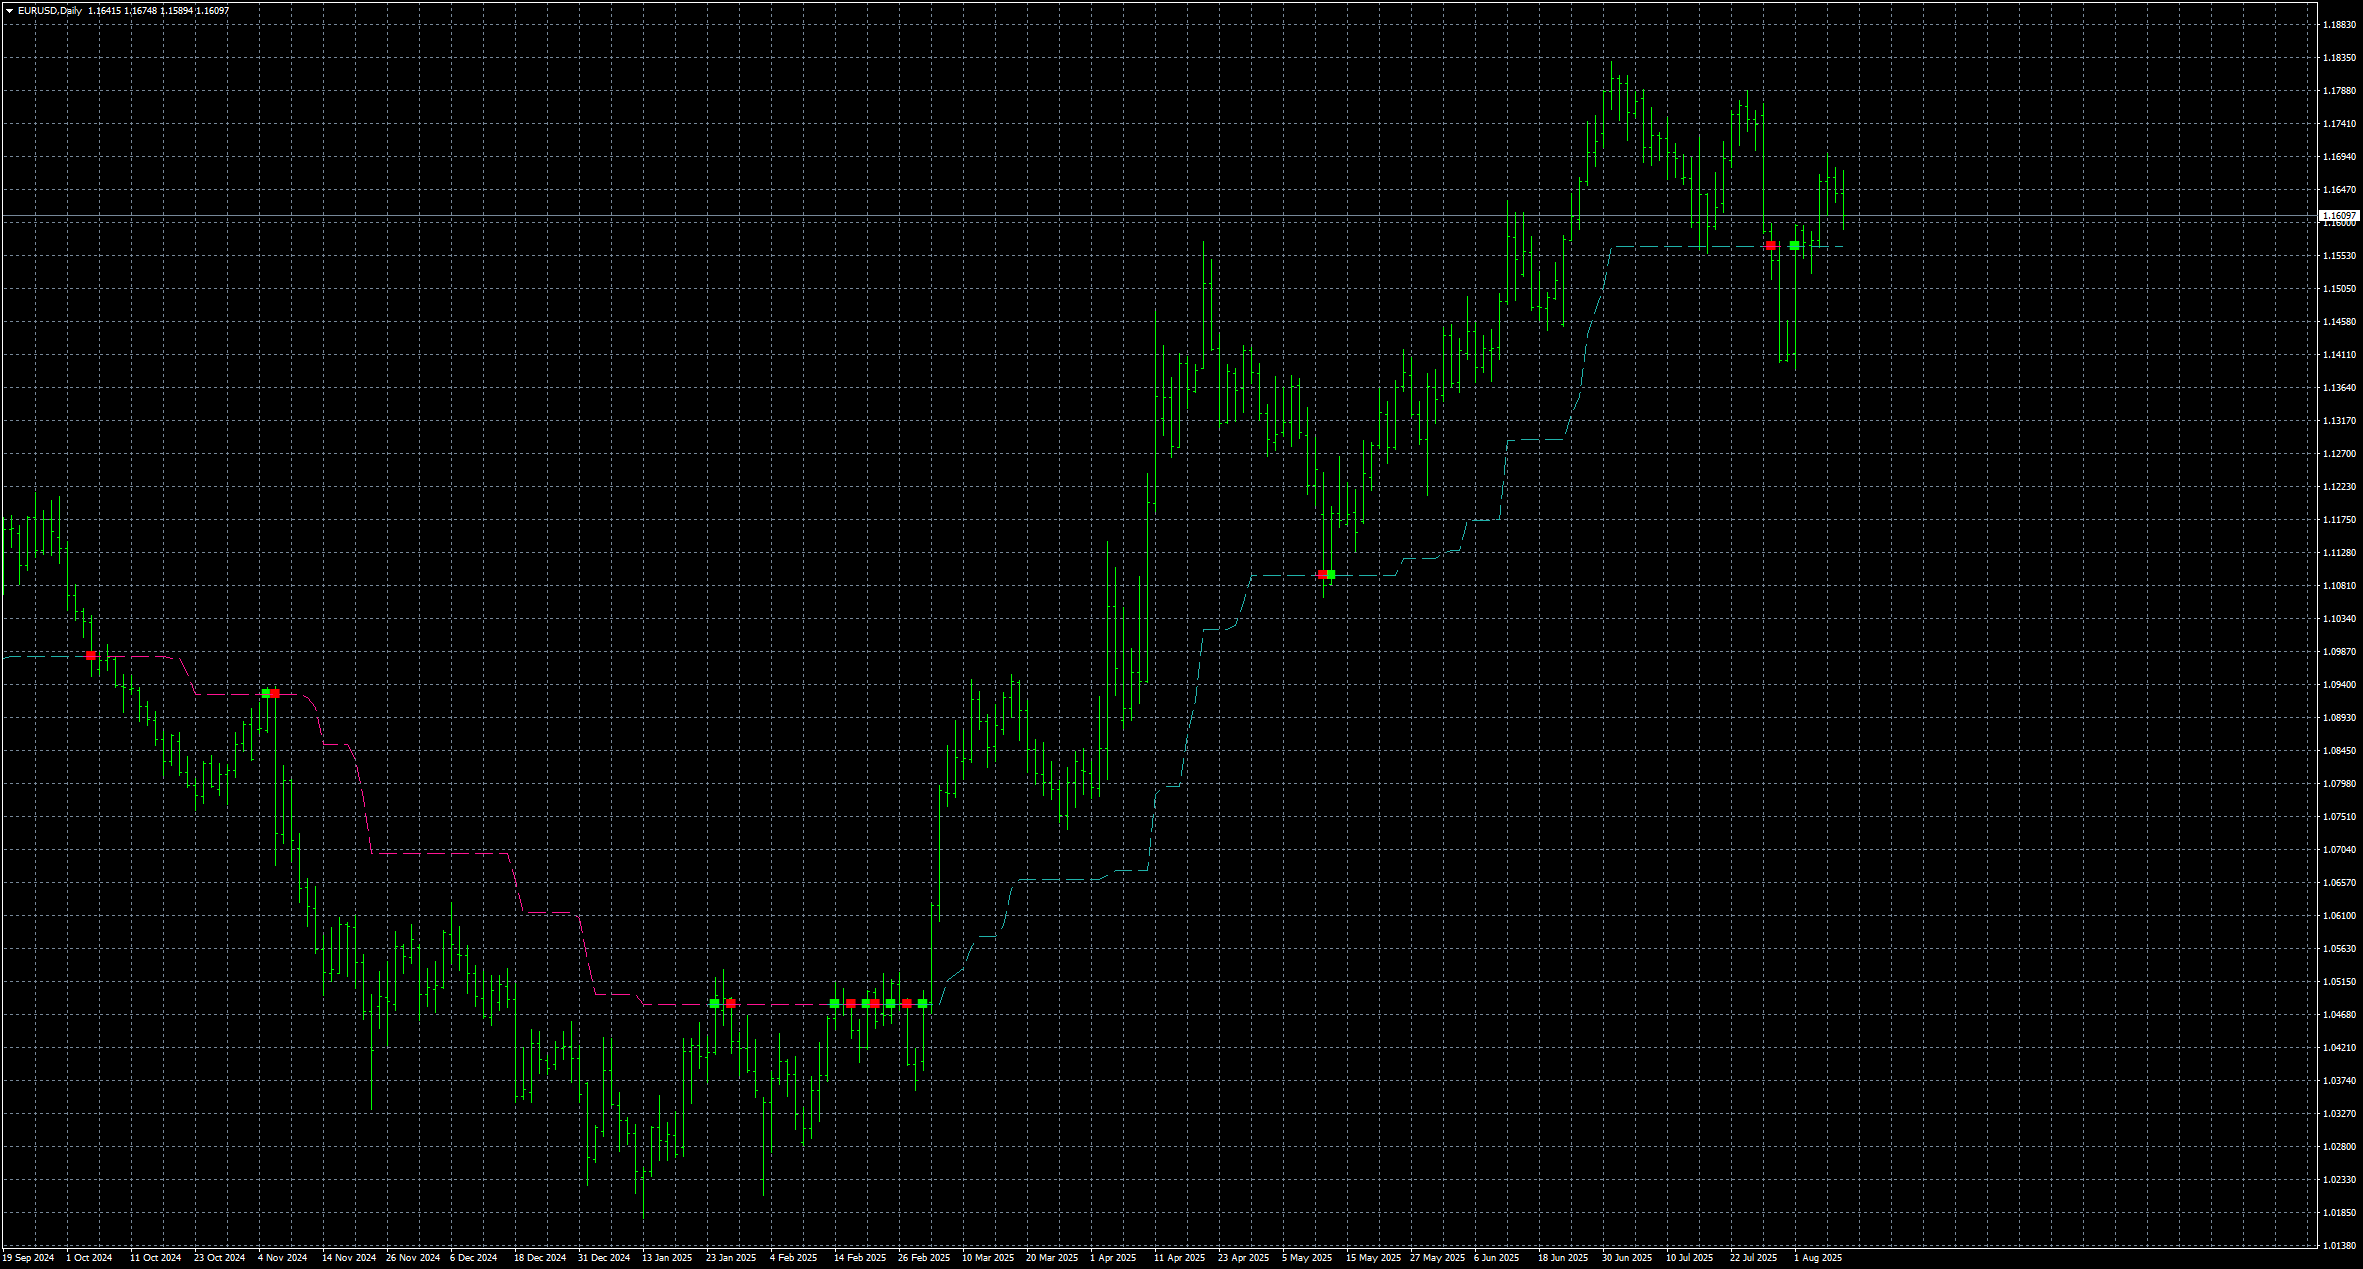Image resolution: width=2363 pixels, height=1269 pixels.
Task: Select the red signal marker near 22 Jul 2025
Action: pyautogui.click(x=1771, y=246)
